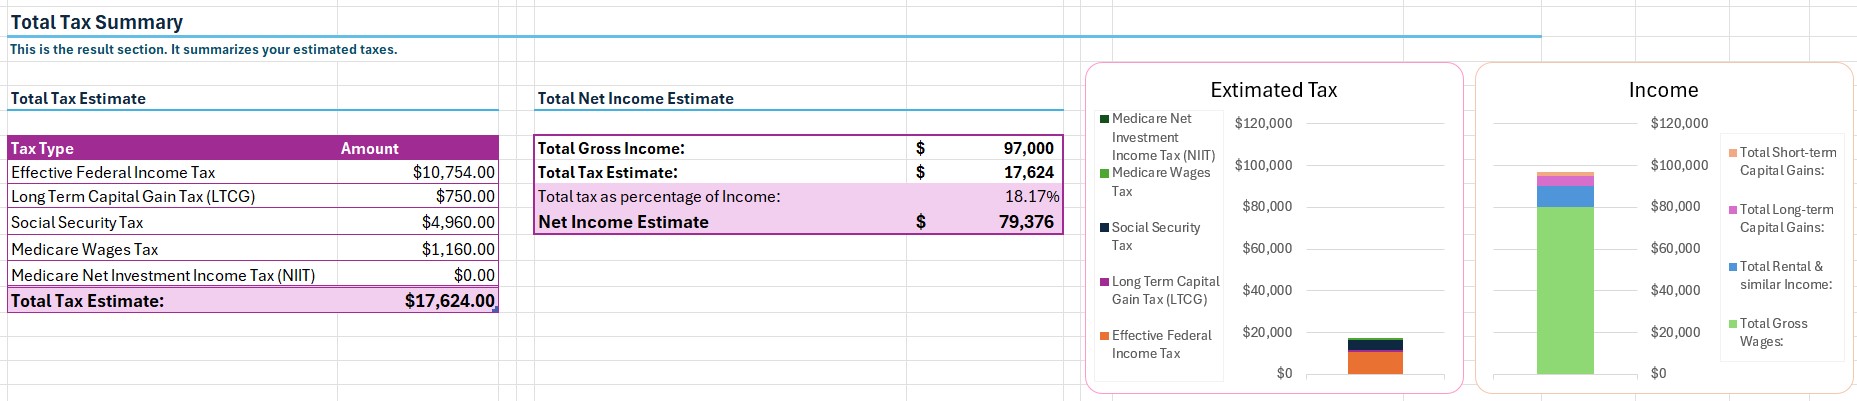Click the Social Security Tax $4,960.00 amount
This screenshot has width=1857, height=401.
pyautogui.click(x=457, y=222)
